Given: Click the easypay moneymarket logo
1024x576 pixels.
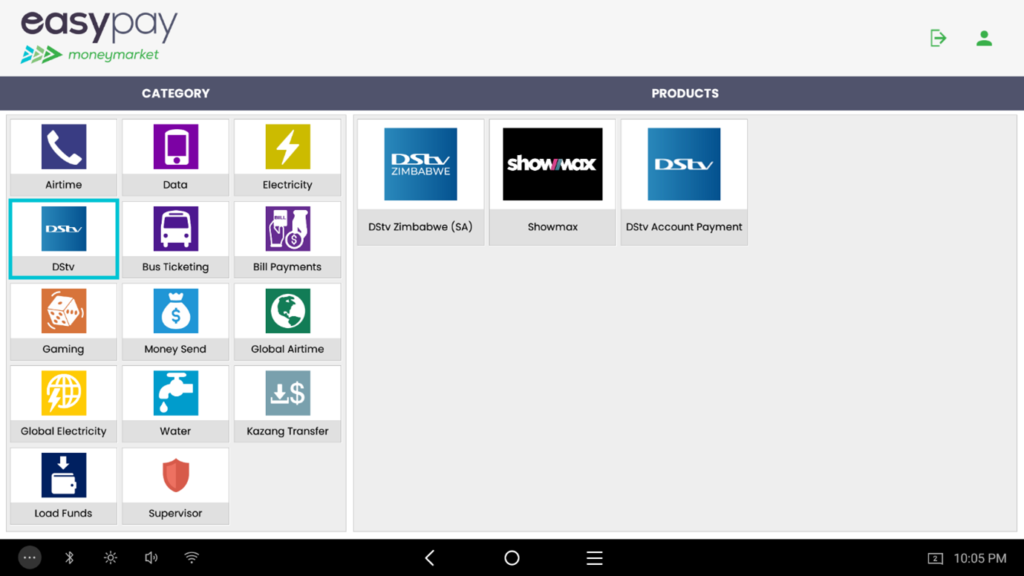Looking at the screenshot, I should tap(99, 37).
